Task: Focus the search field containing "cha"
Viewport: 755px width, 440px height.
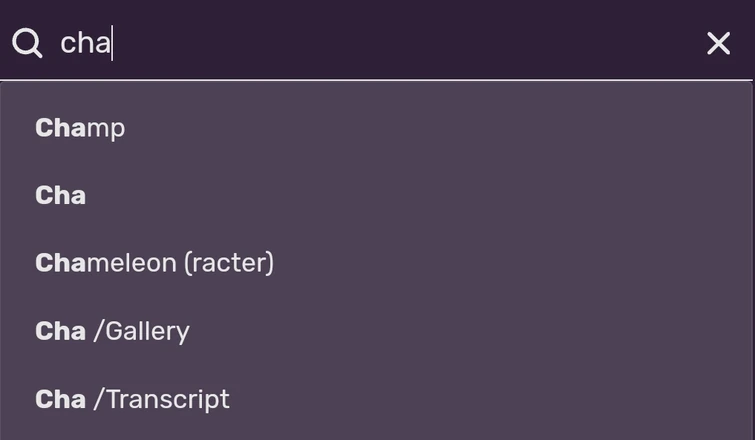Action: 380,43
